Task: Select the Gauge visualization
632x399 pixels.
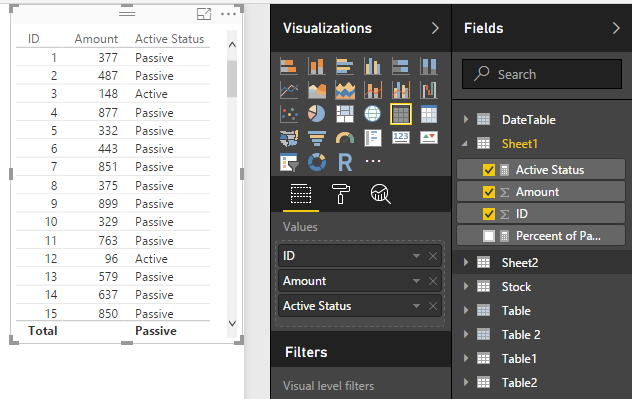Action: click(x=345, y=138)
